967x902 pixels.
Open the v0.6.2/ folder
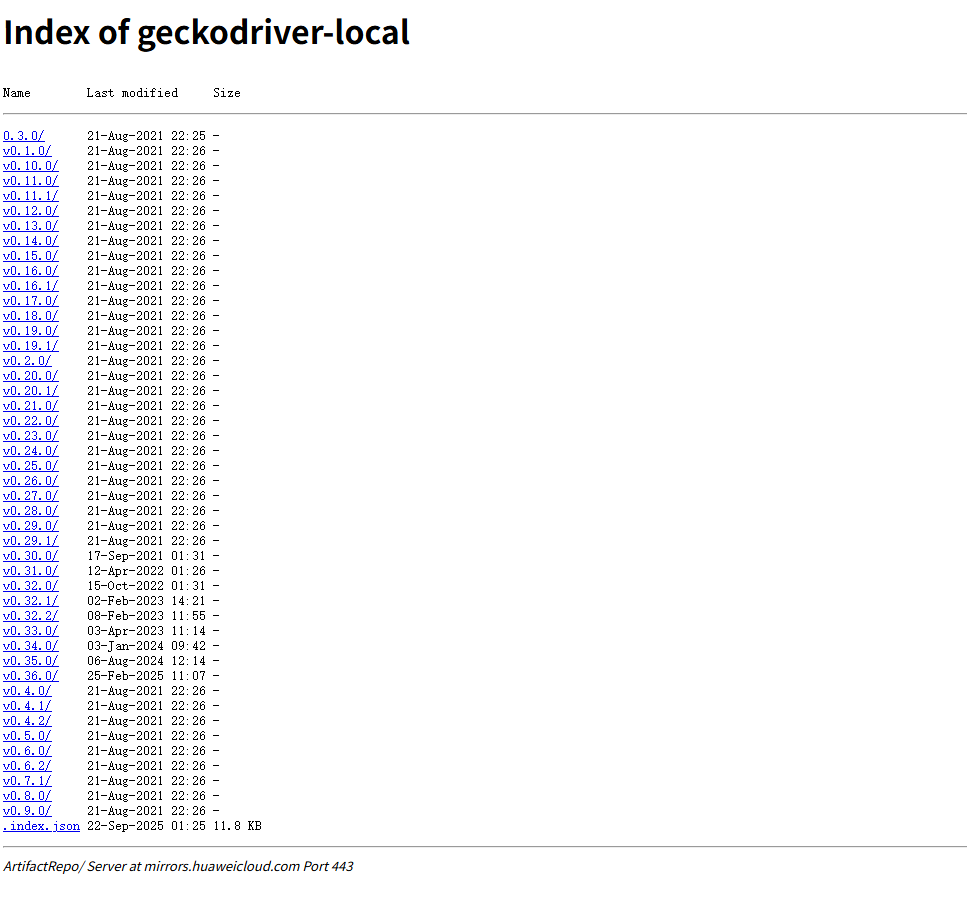pyautogui.click(x=27, y=766)
